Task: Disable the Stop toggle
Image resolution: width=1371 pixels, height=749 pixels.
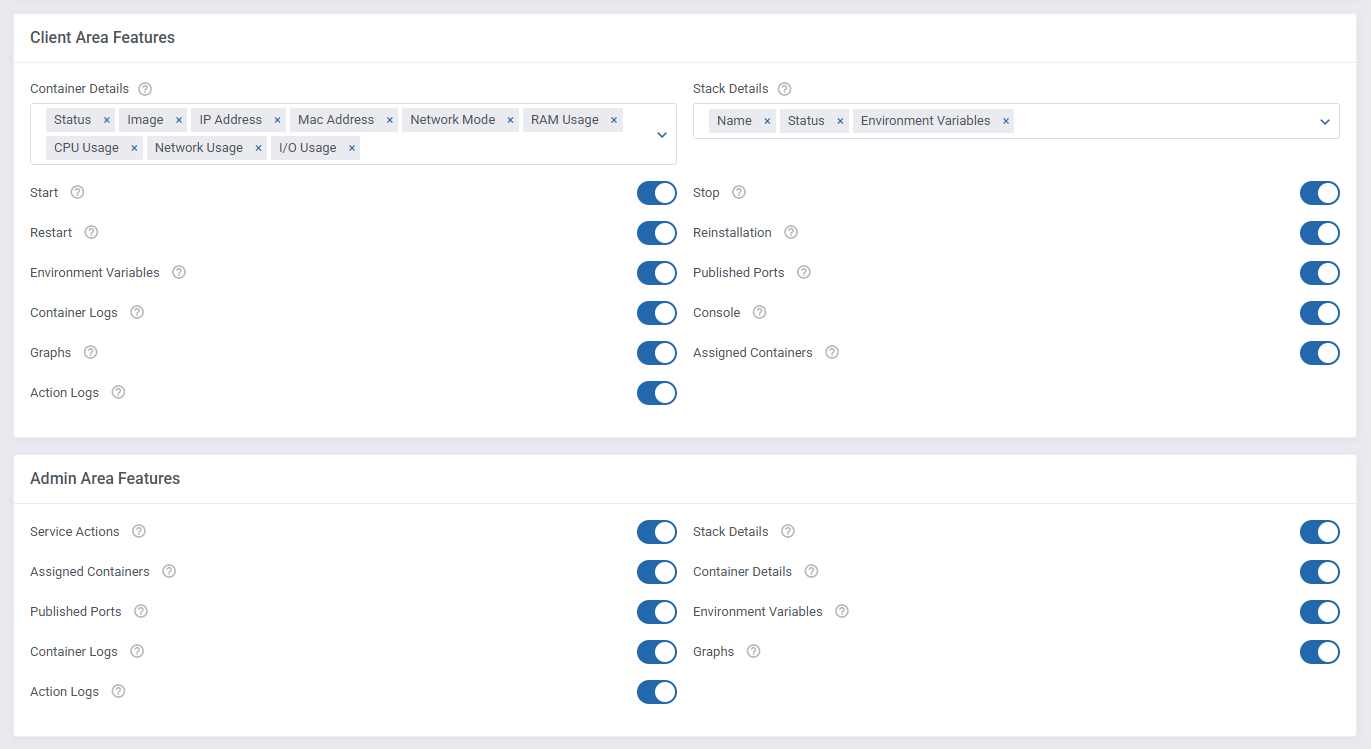Action: (1320, 193)
